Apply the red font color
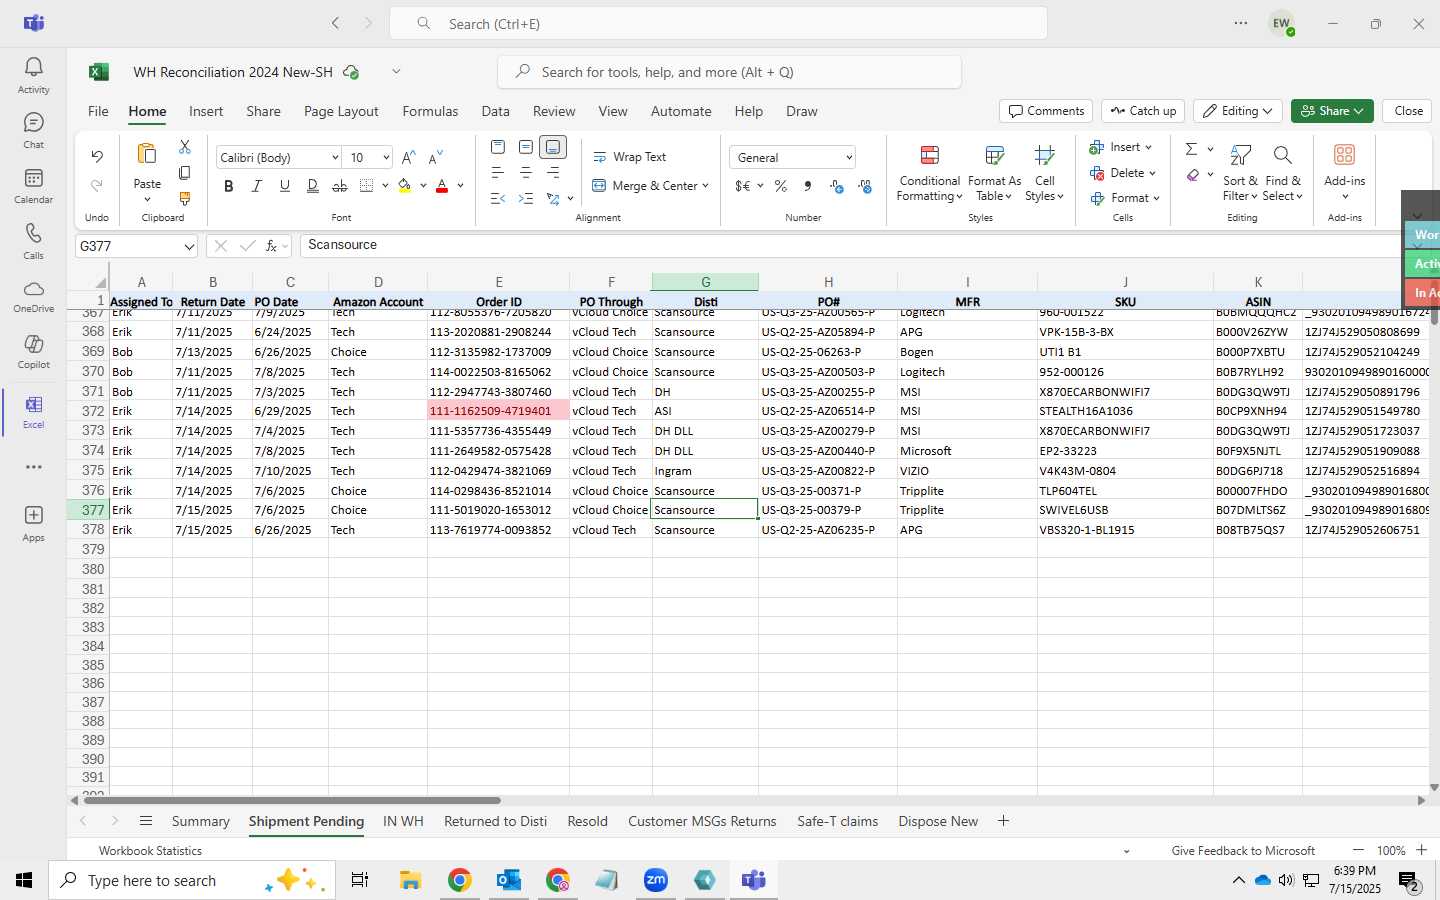The height and width of the screenshot is (900, 1440). click(x=442, y=186)
